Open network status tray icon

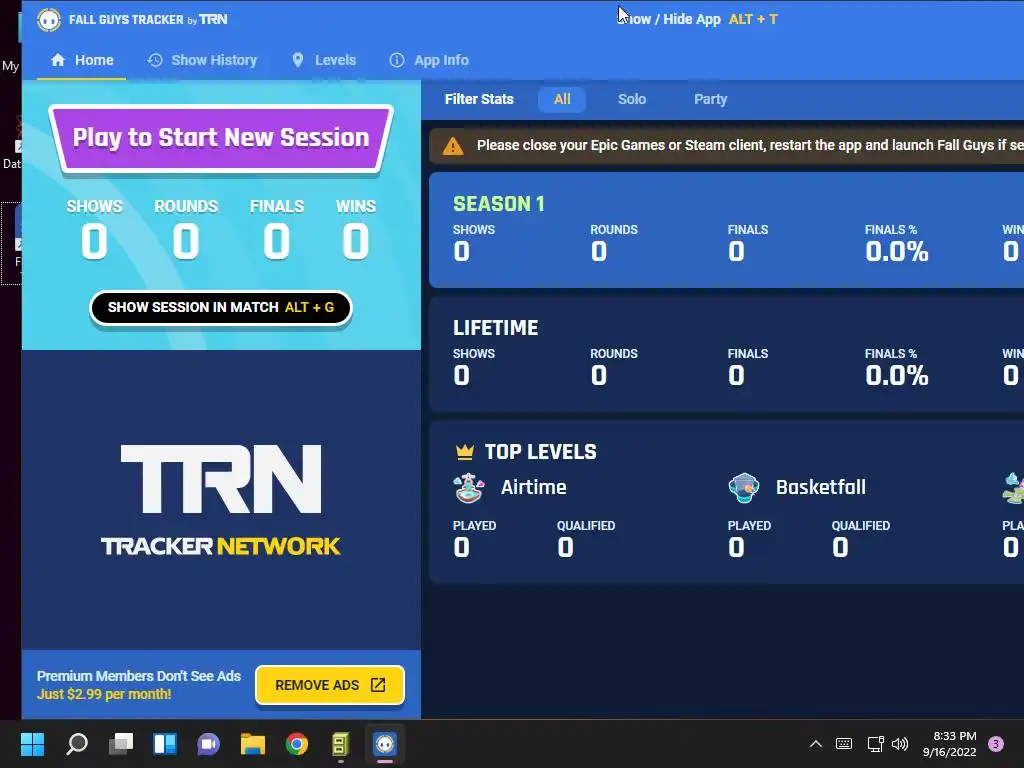point(875,744)
